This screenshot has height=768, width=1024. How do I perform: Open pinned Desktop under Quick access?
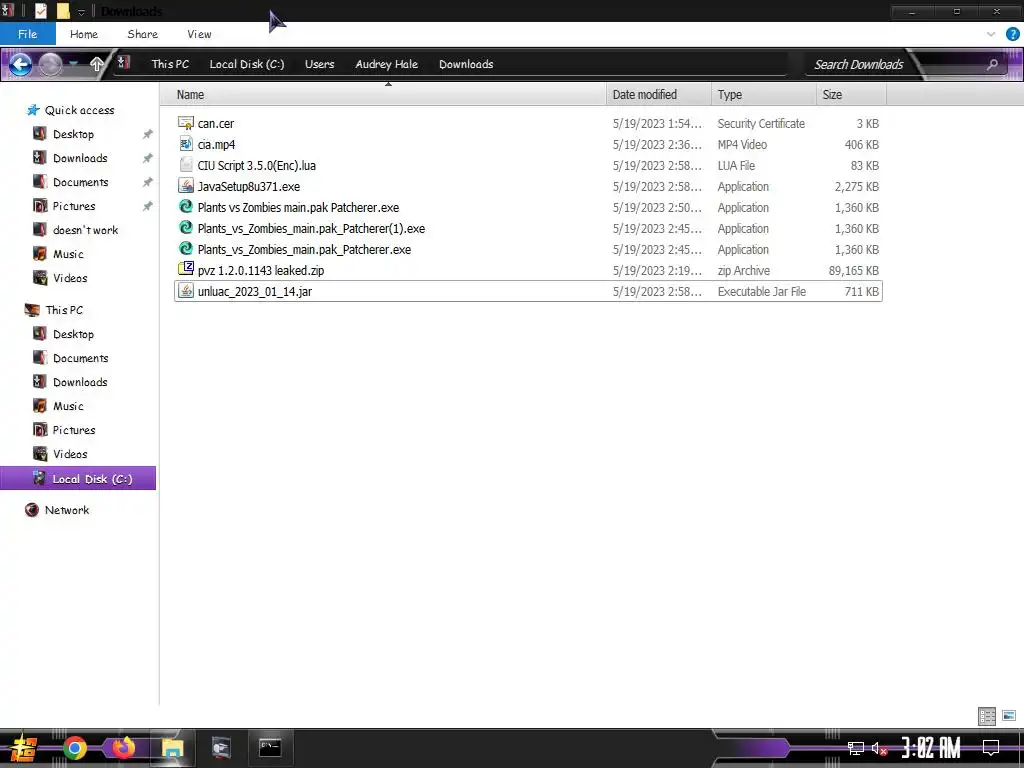73,134
